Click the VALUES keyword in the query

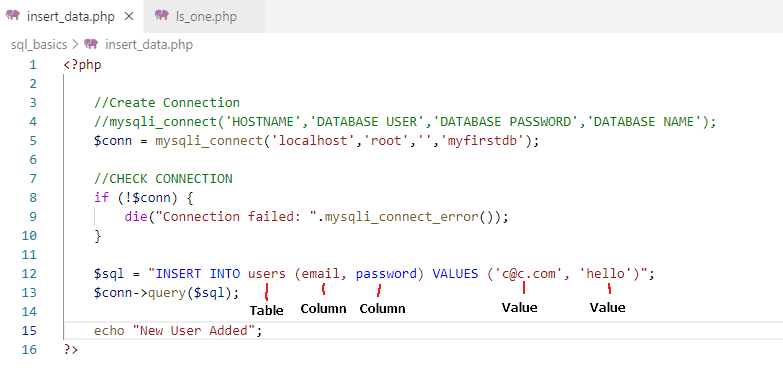(455, 274)
